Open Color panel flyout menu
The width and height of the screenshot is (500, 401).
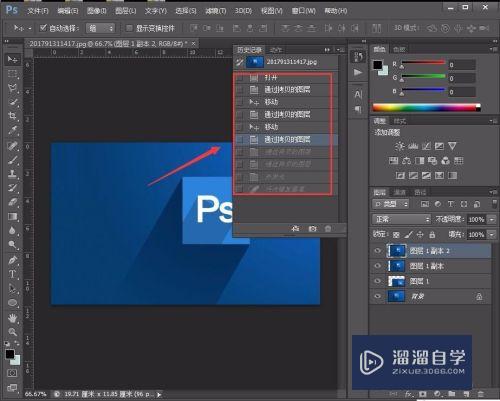click(x=493, y=49)
